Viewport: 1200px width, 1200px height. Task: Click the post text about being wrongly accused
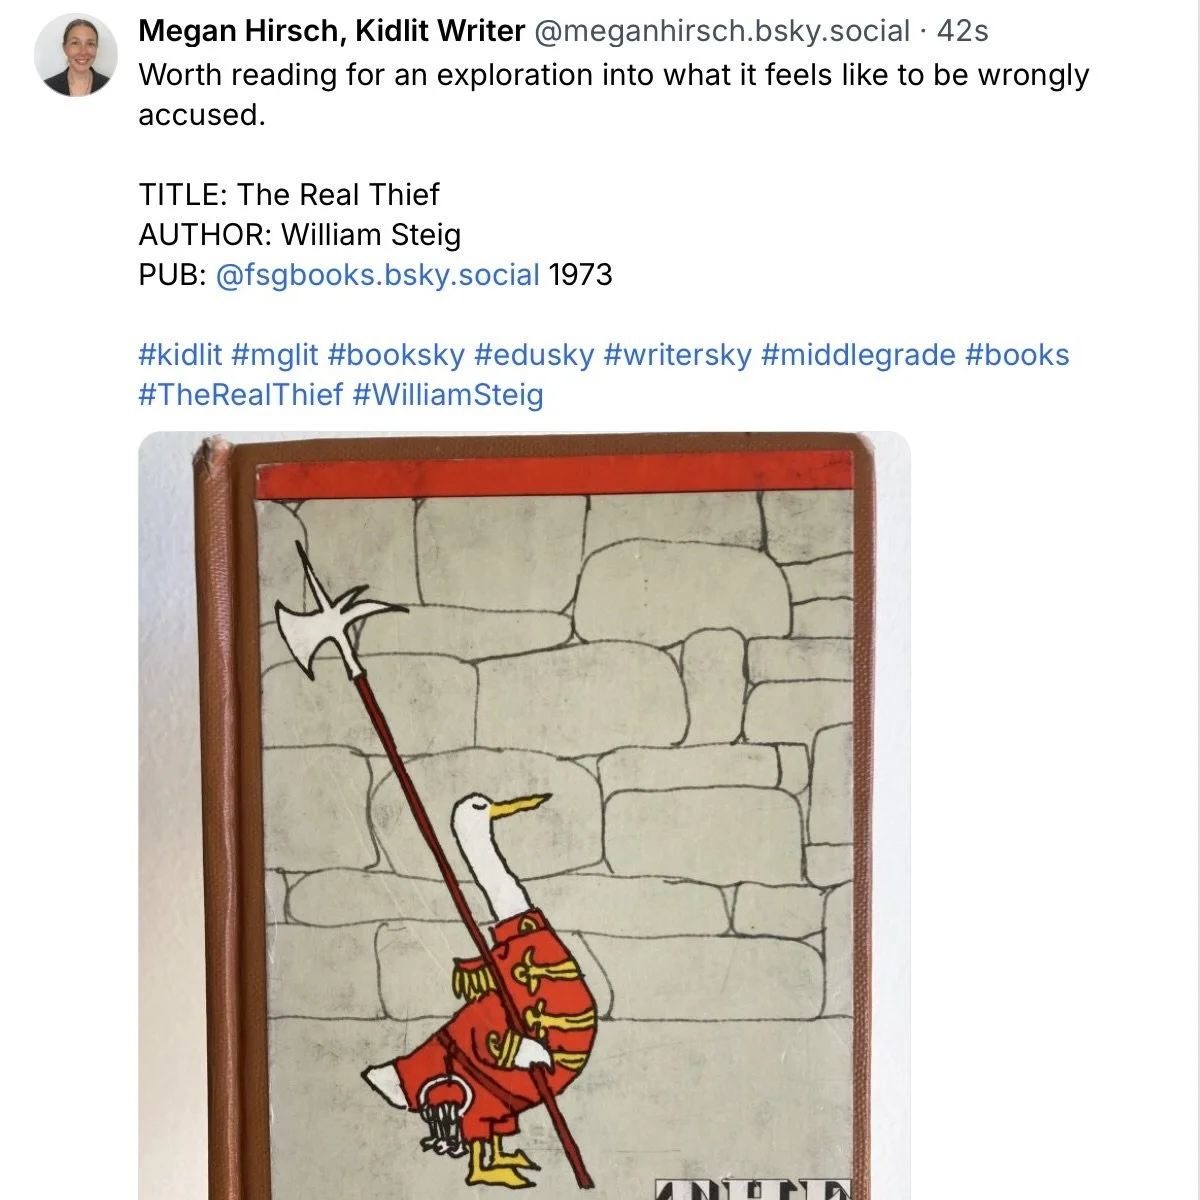pyautogui.click(x=613, y=95)
